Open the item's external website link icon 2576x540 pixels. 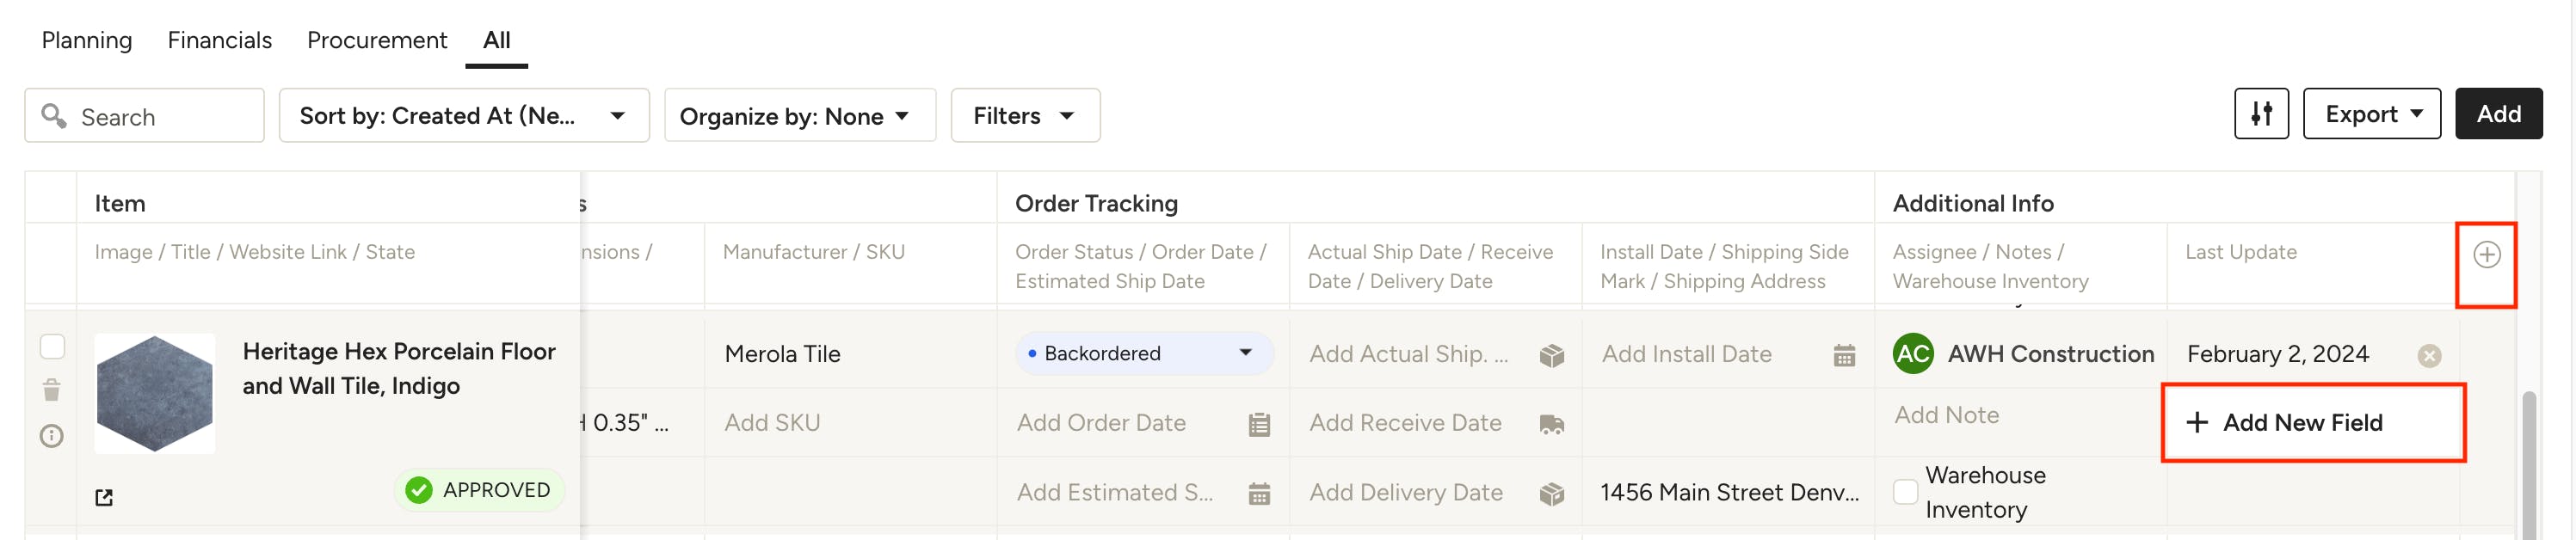coord(104,497)
